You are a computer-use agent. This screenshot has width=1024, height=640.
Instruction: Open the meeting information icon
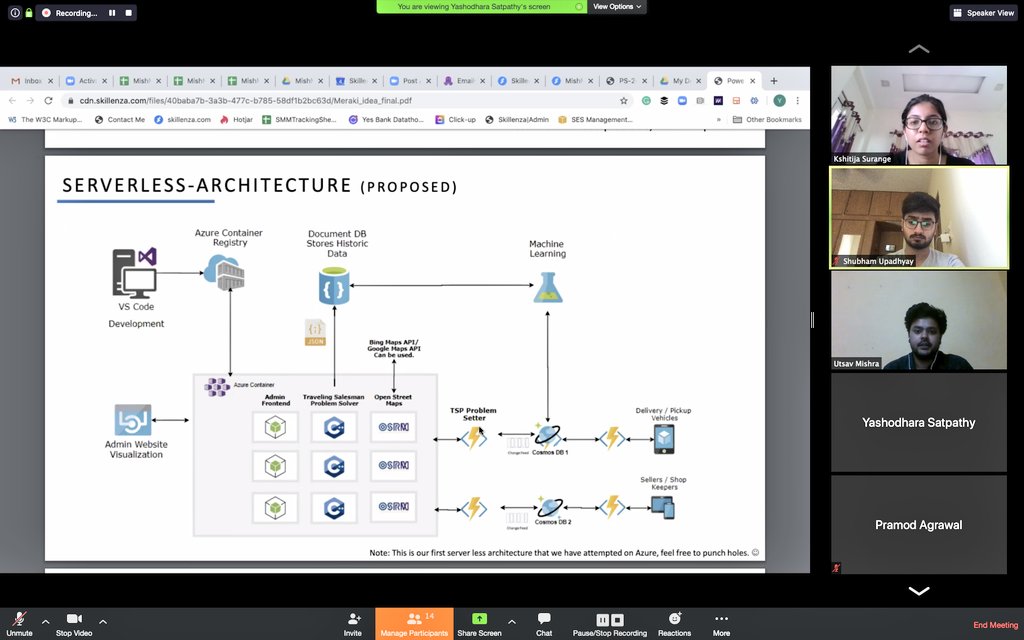(14, 12)
